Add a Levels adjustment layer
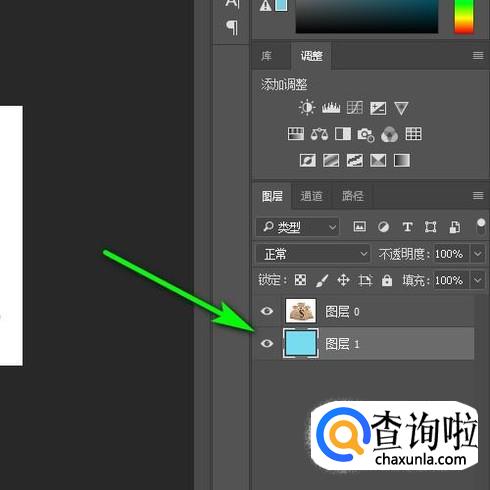This screenshot has height=490, width=490. tap(331, 108)
